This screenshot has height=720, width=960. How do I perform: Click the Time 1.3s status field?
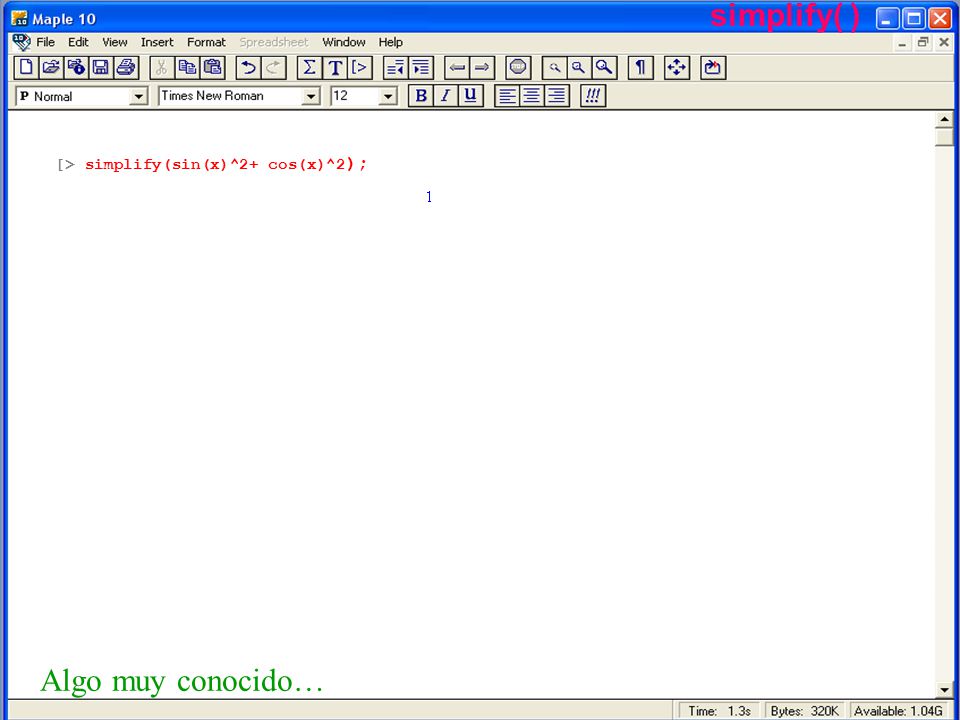click(x=719, y=711)
